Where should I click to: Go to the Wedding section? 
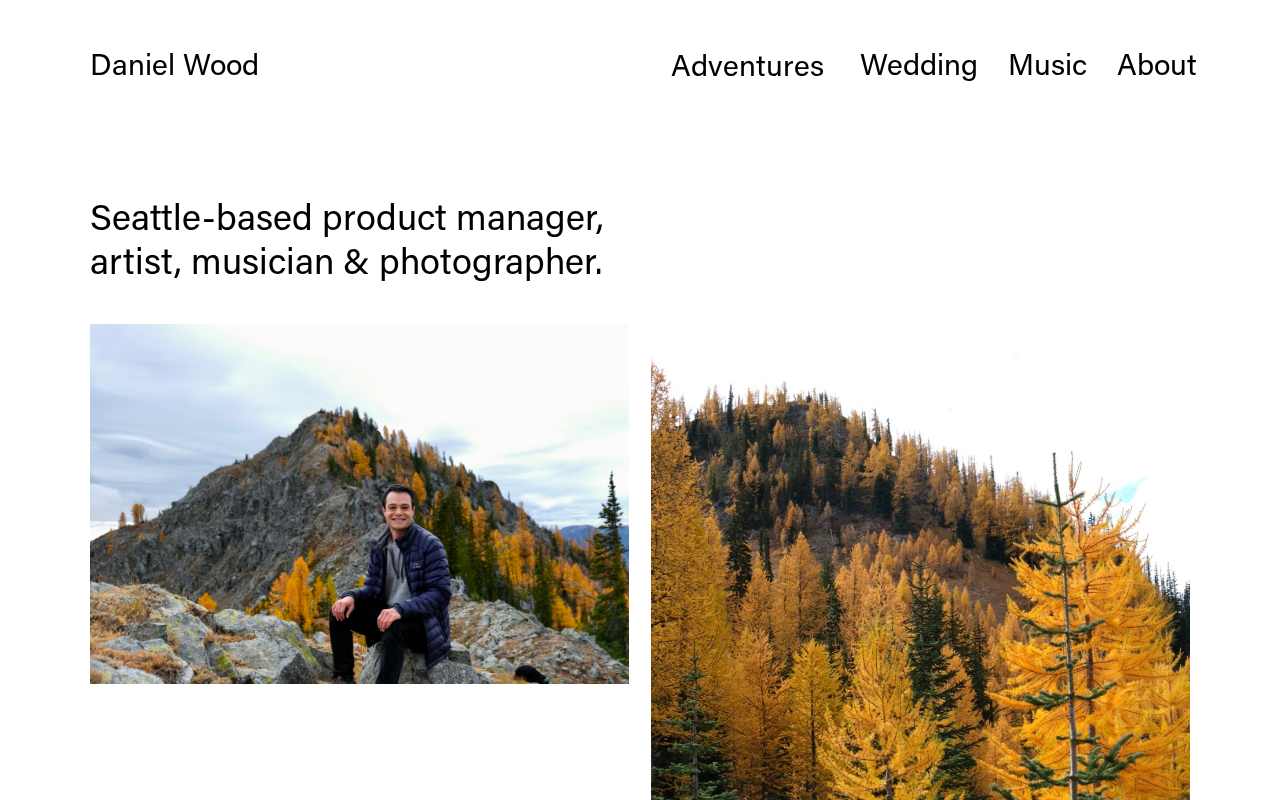pos(918,65)
